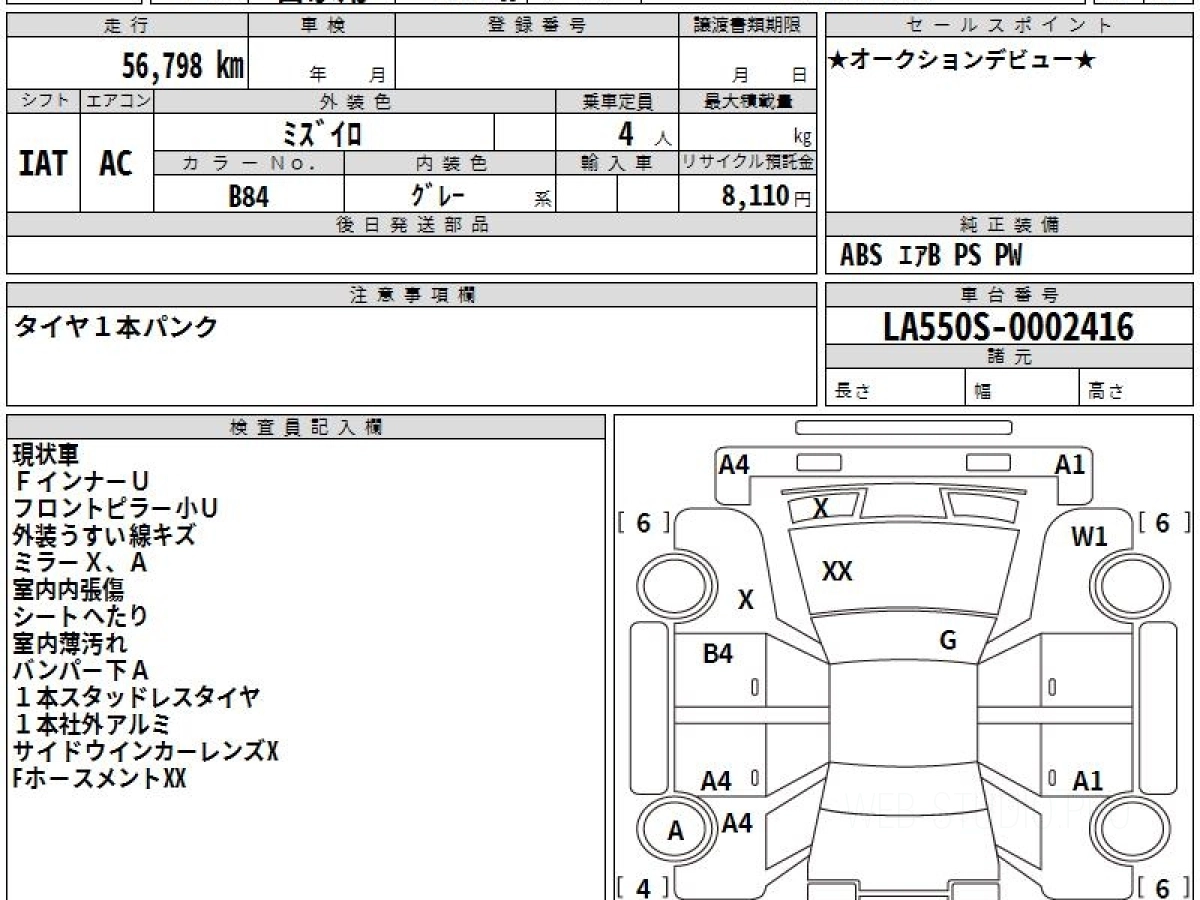Select the セールスポイント header
The image size is (1200, 900).
coord(1009,26)
